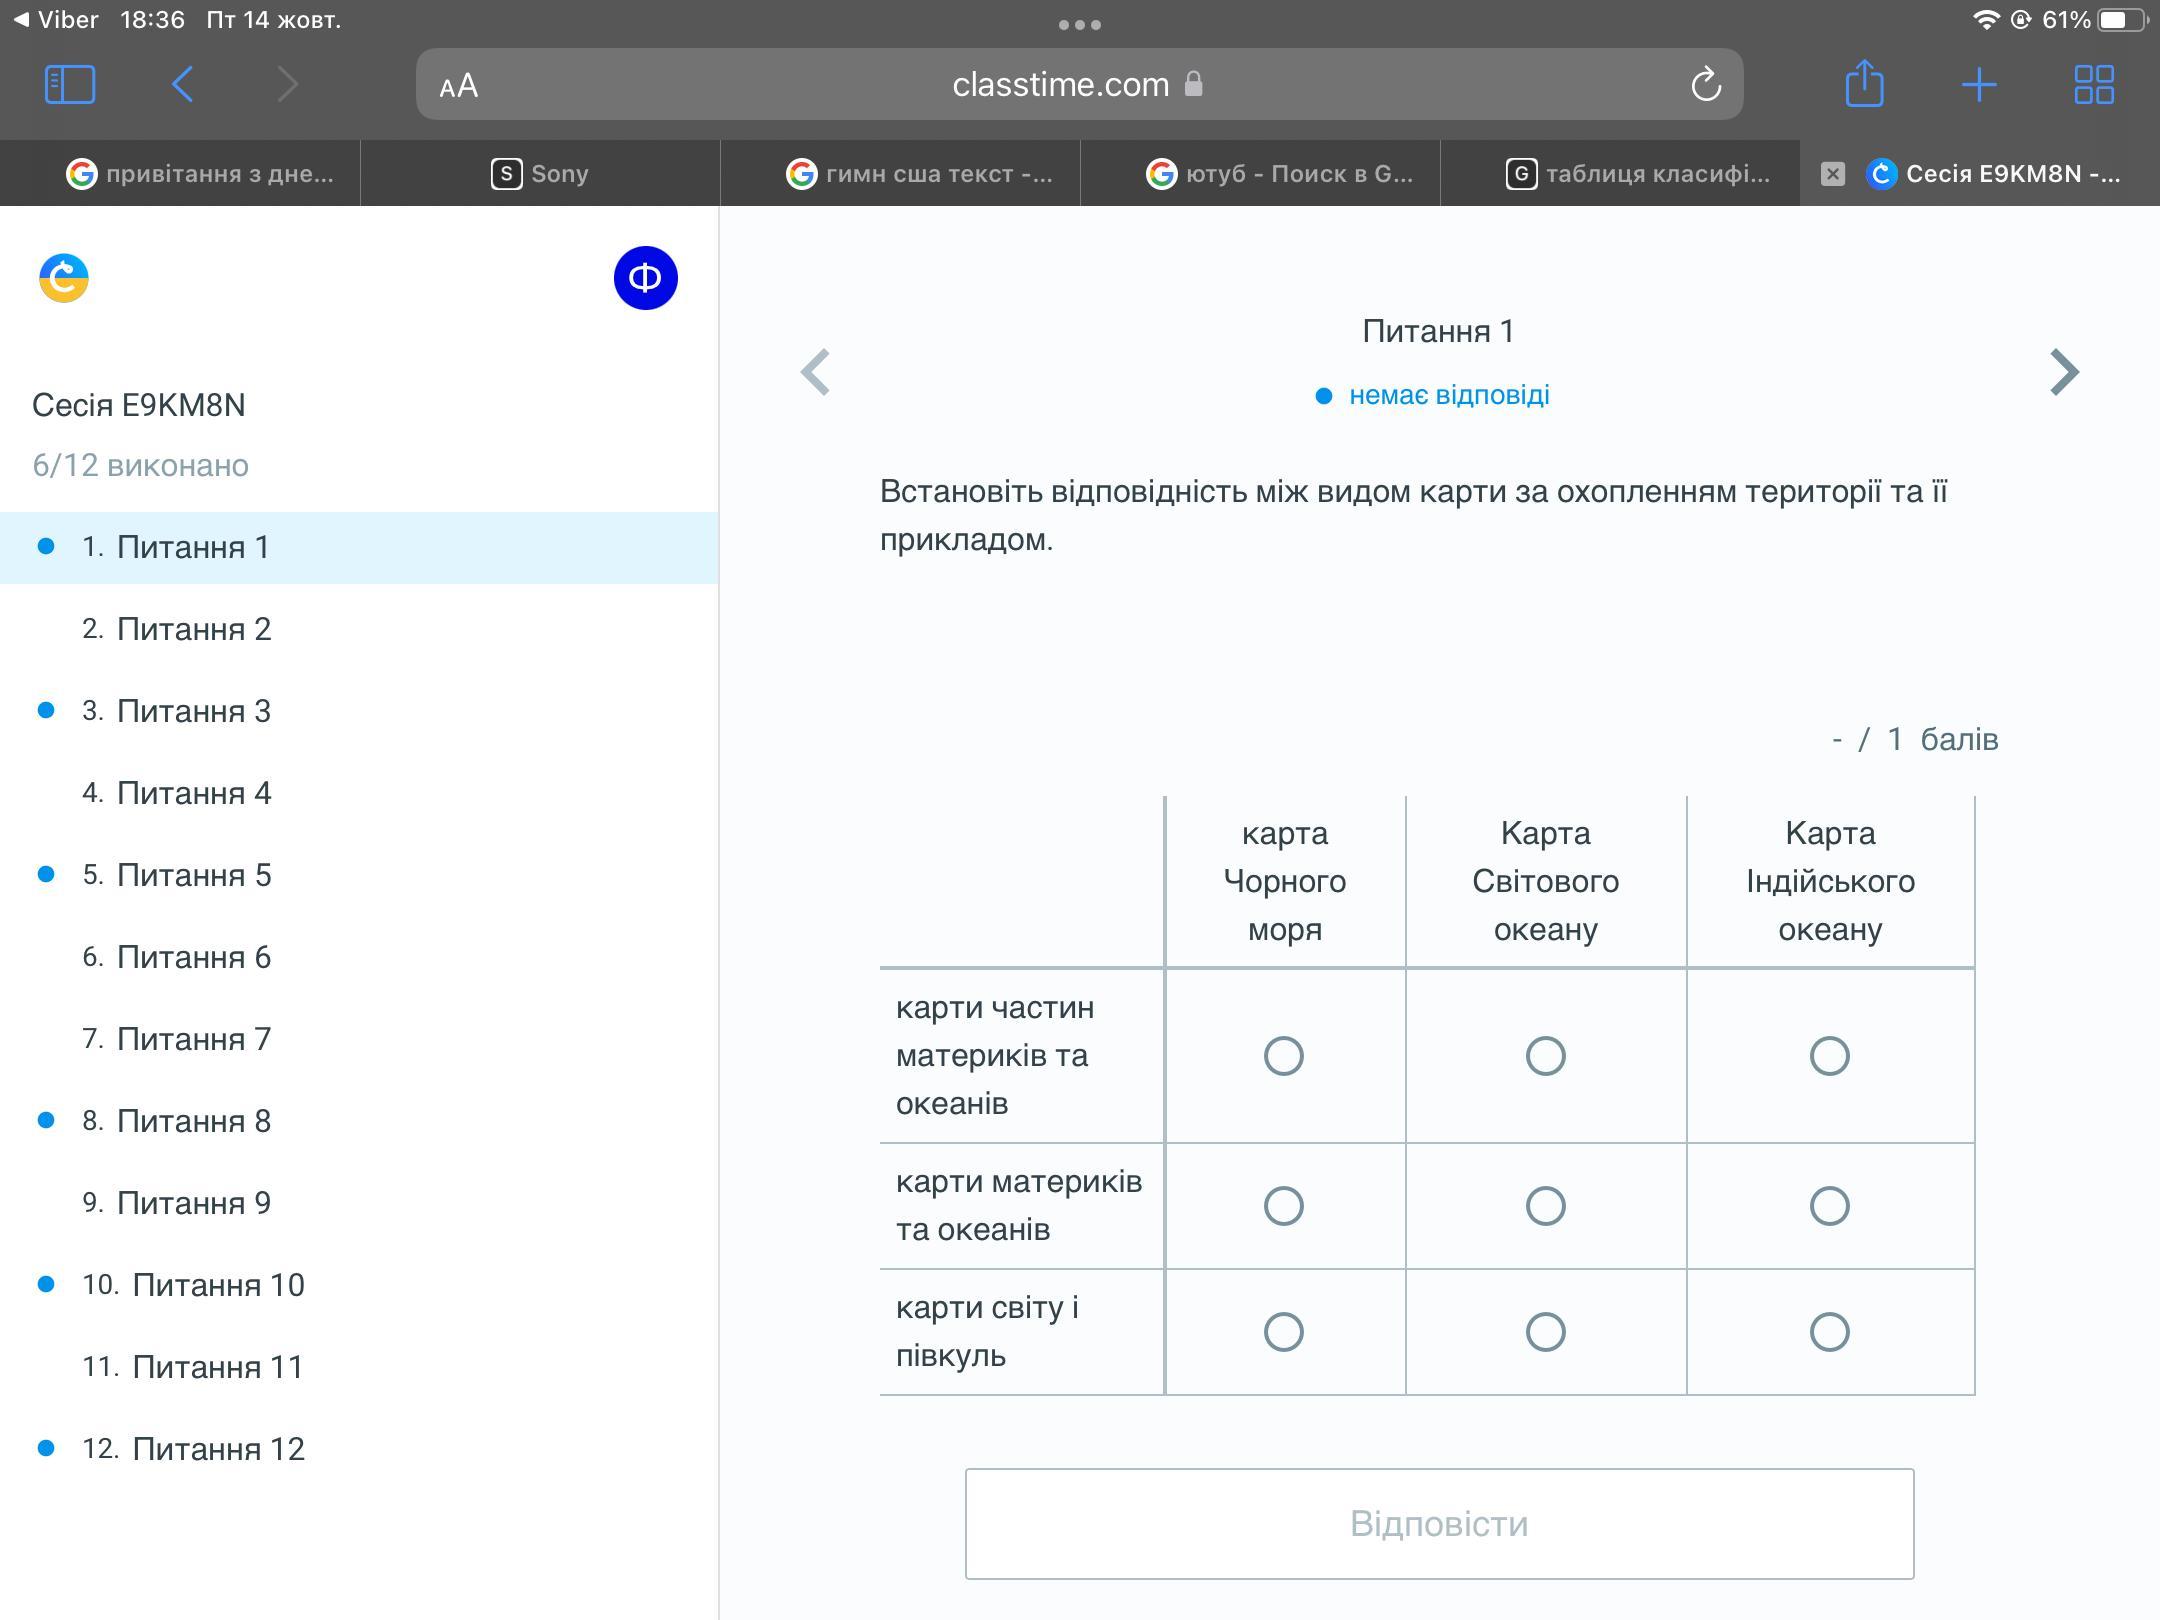Viewport: 2160px width, 1620px height.
Task: Switch to the Sony tab
Action: (x=540, y=174)
